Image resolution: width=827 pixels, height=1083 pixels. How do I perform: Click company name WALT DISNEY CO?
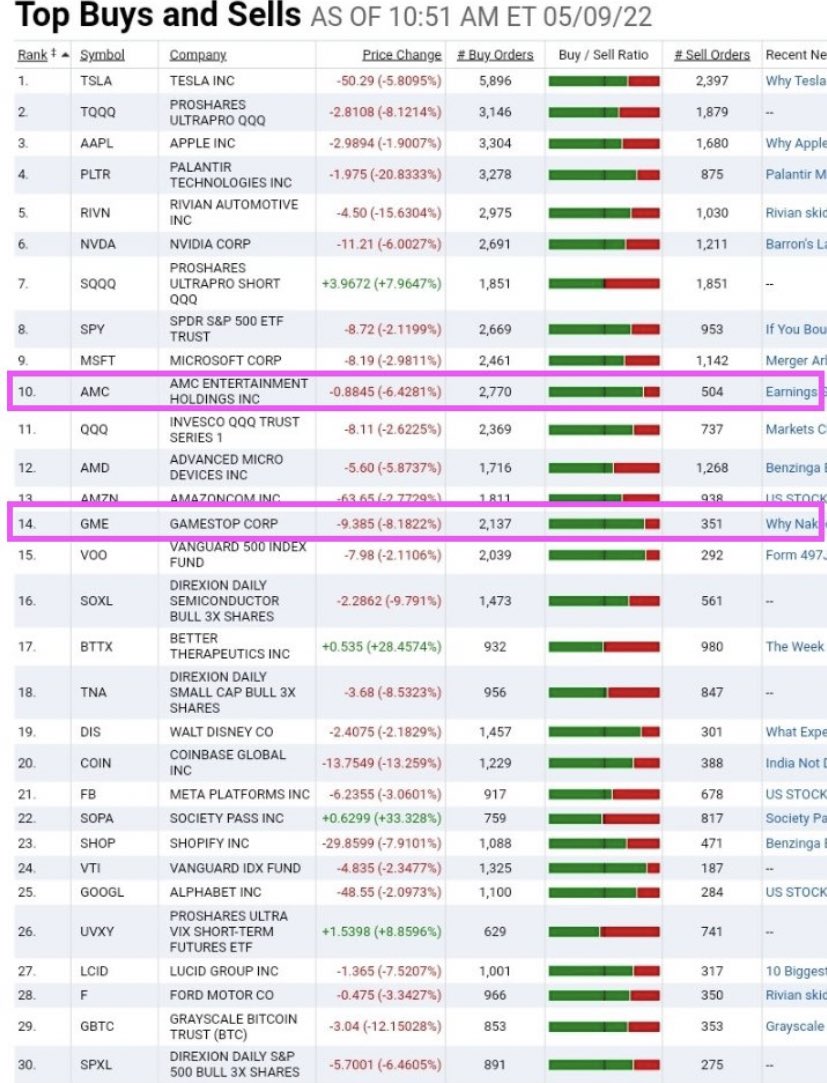point(221,731)
